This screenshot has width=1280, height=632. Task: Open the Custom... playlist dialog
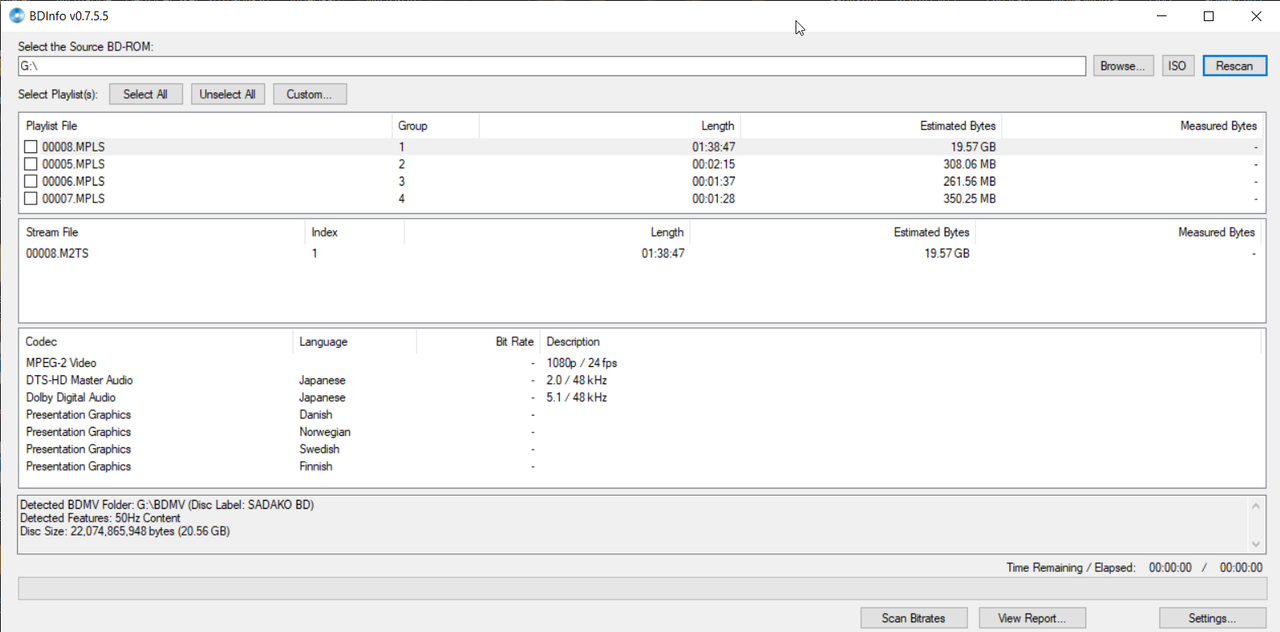point(309,94)
